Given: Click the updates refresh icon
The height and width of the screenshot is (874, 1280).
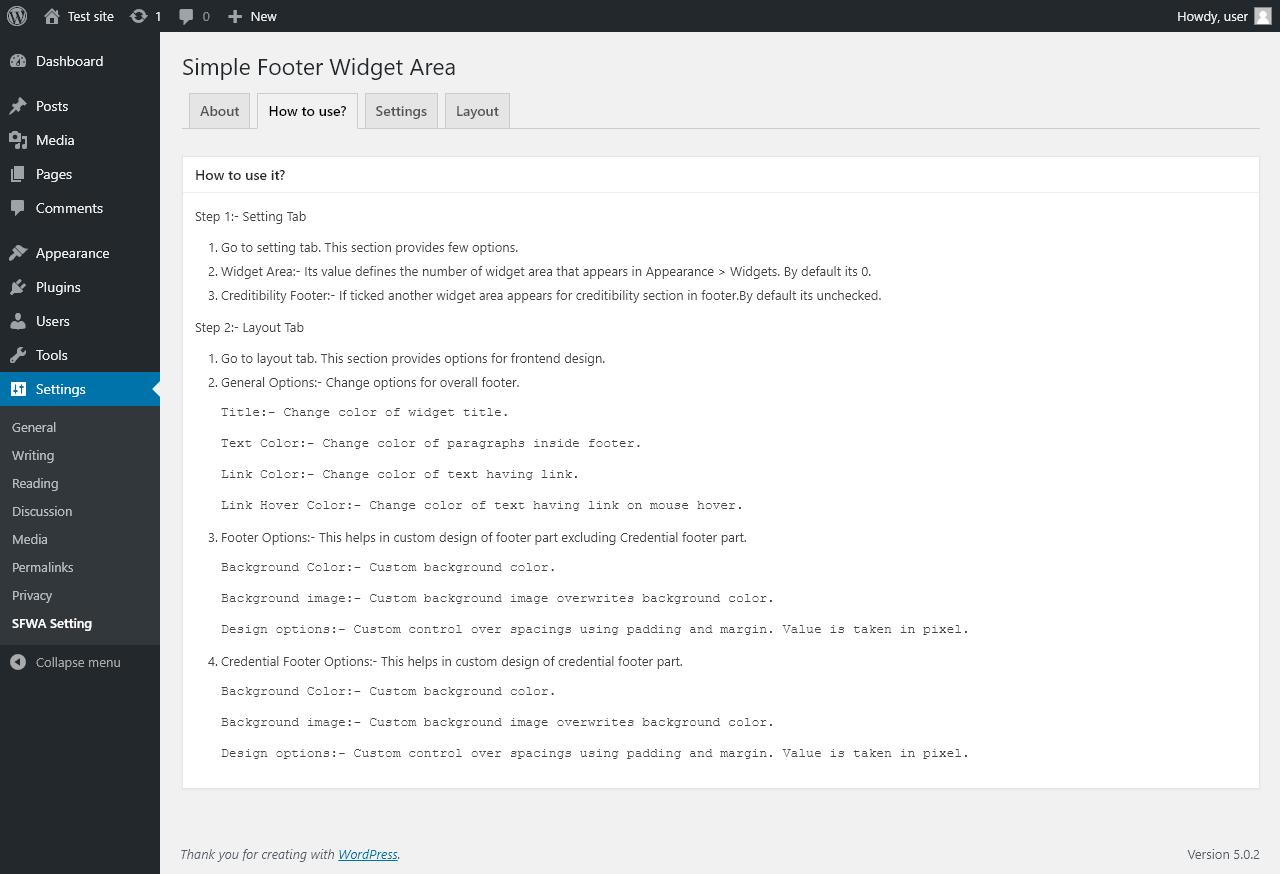Looking at the screenshot, I should [139, 16].
